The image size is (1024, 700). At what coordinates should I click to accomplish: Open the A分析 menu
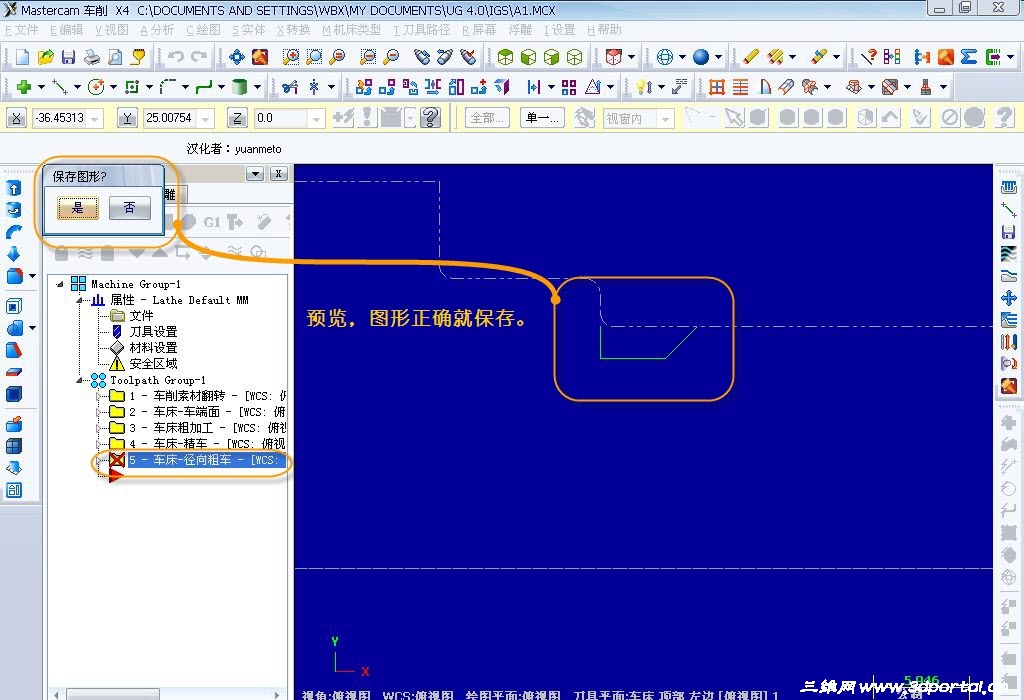click(x=157, y=30)
